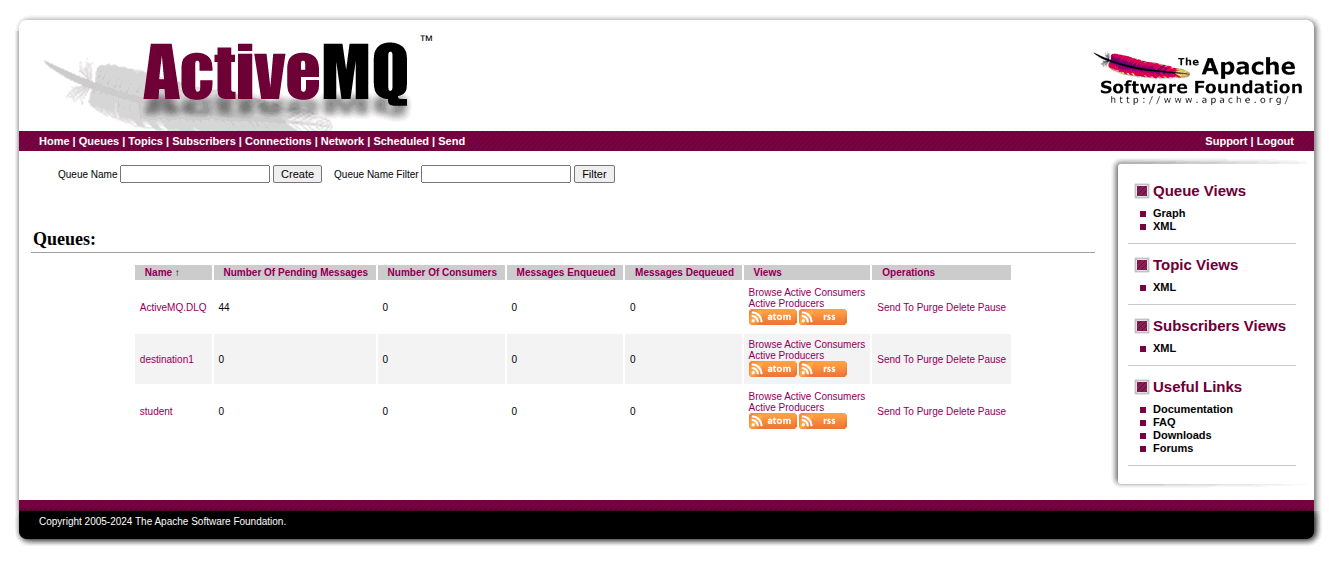The height and width of the screenshot is (565, 1329).
Task: Pause the ActiveMQ.DLQ queue
Action: pyautogui.click(x=992, y=307)
